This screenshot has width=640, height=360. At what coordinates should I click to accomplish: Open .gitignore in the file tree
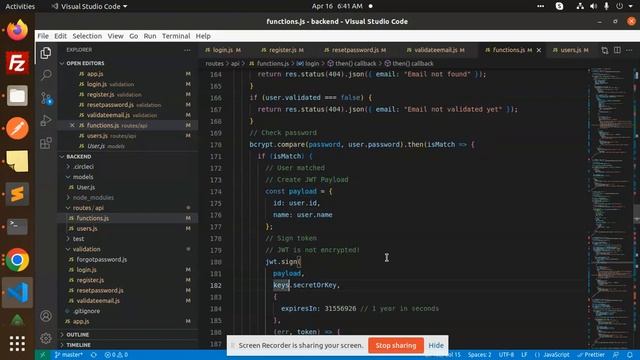click(x=87, y=311)
